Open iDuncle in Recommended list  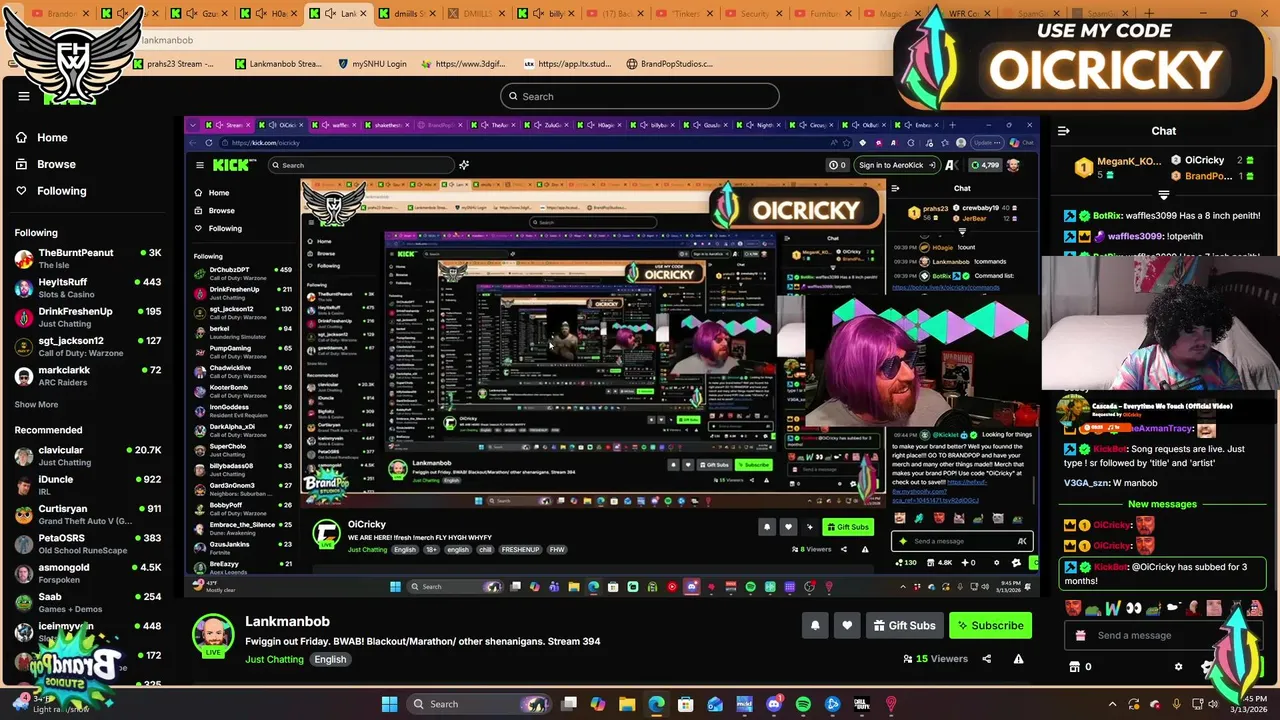click(88, 485)
